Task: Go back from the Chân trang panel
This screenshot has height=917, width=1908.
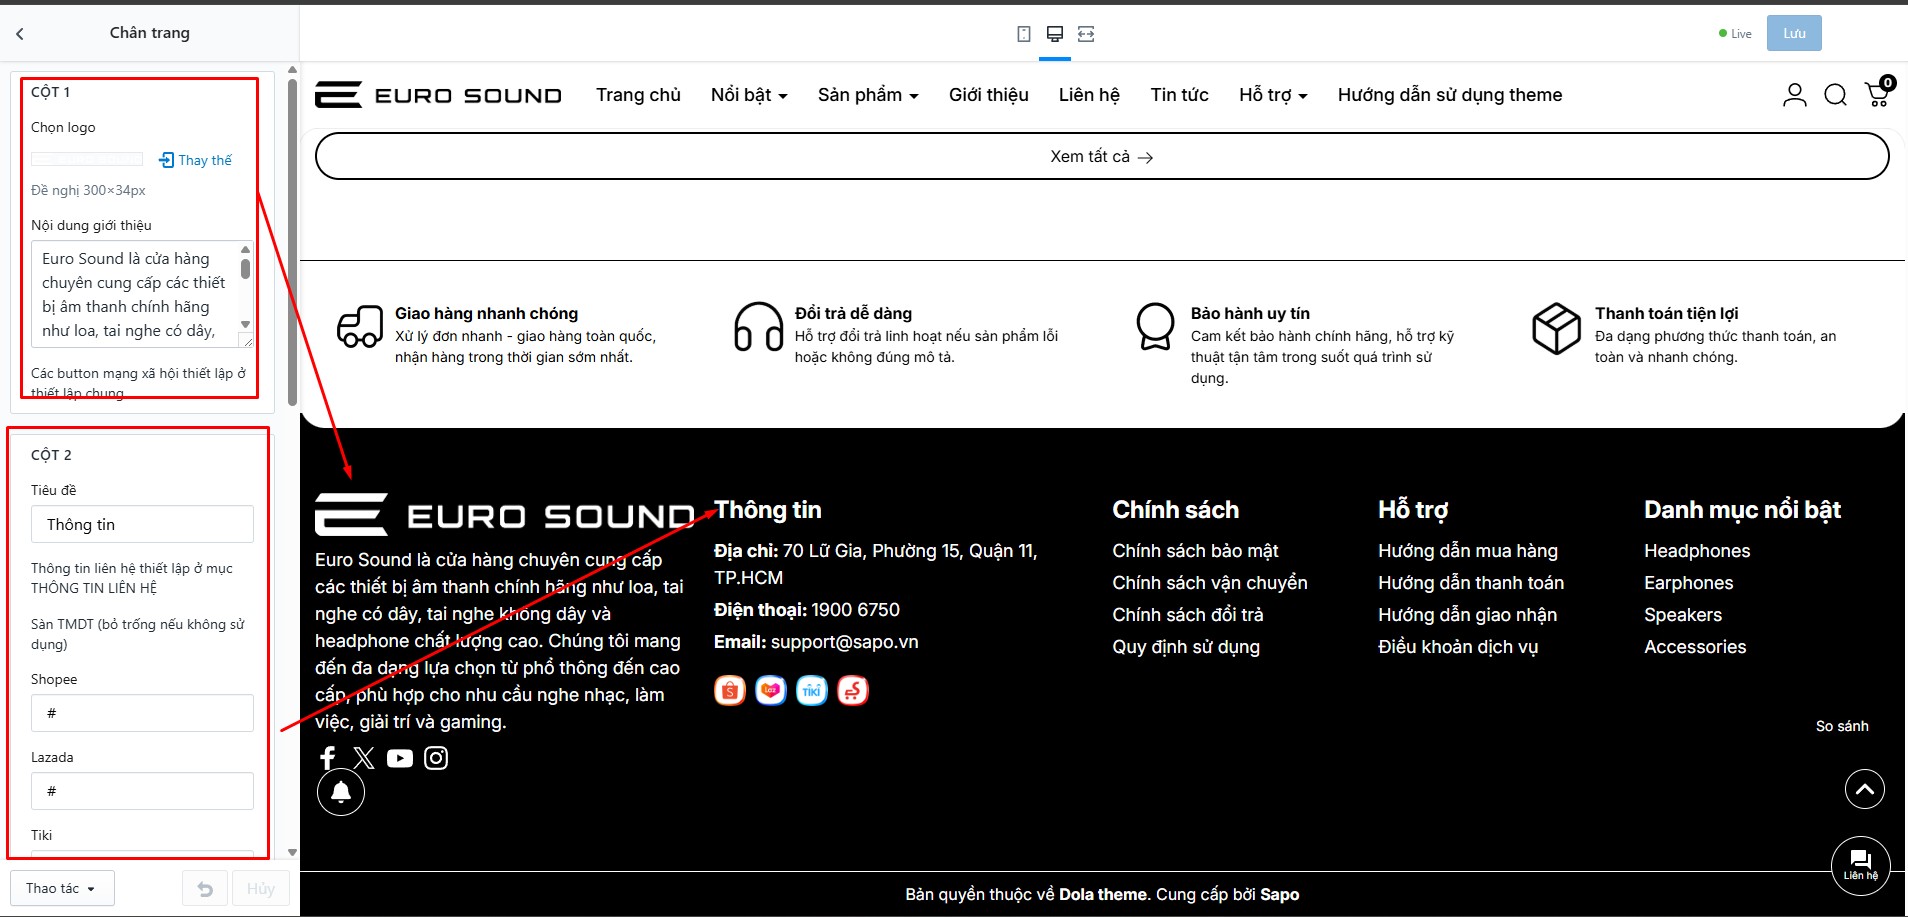Action: 20,33
